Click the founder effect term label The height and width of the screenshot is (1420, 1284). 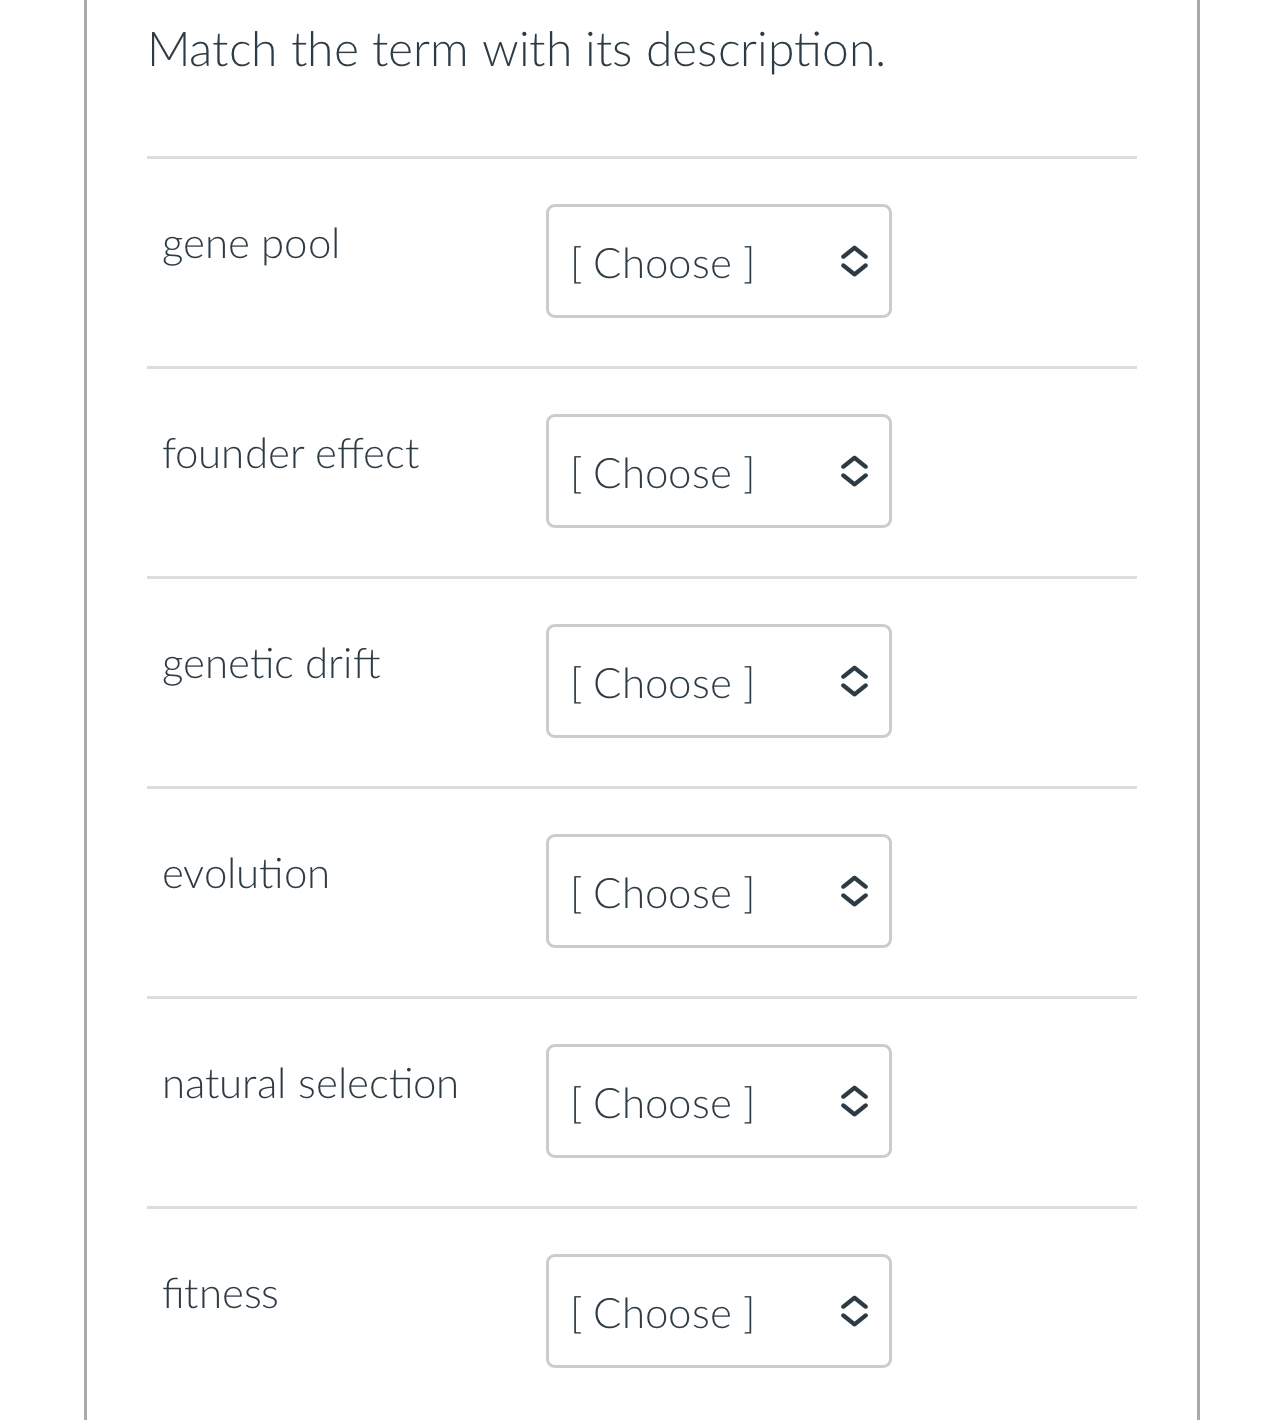click(291, 453)
